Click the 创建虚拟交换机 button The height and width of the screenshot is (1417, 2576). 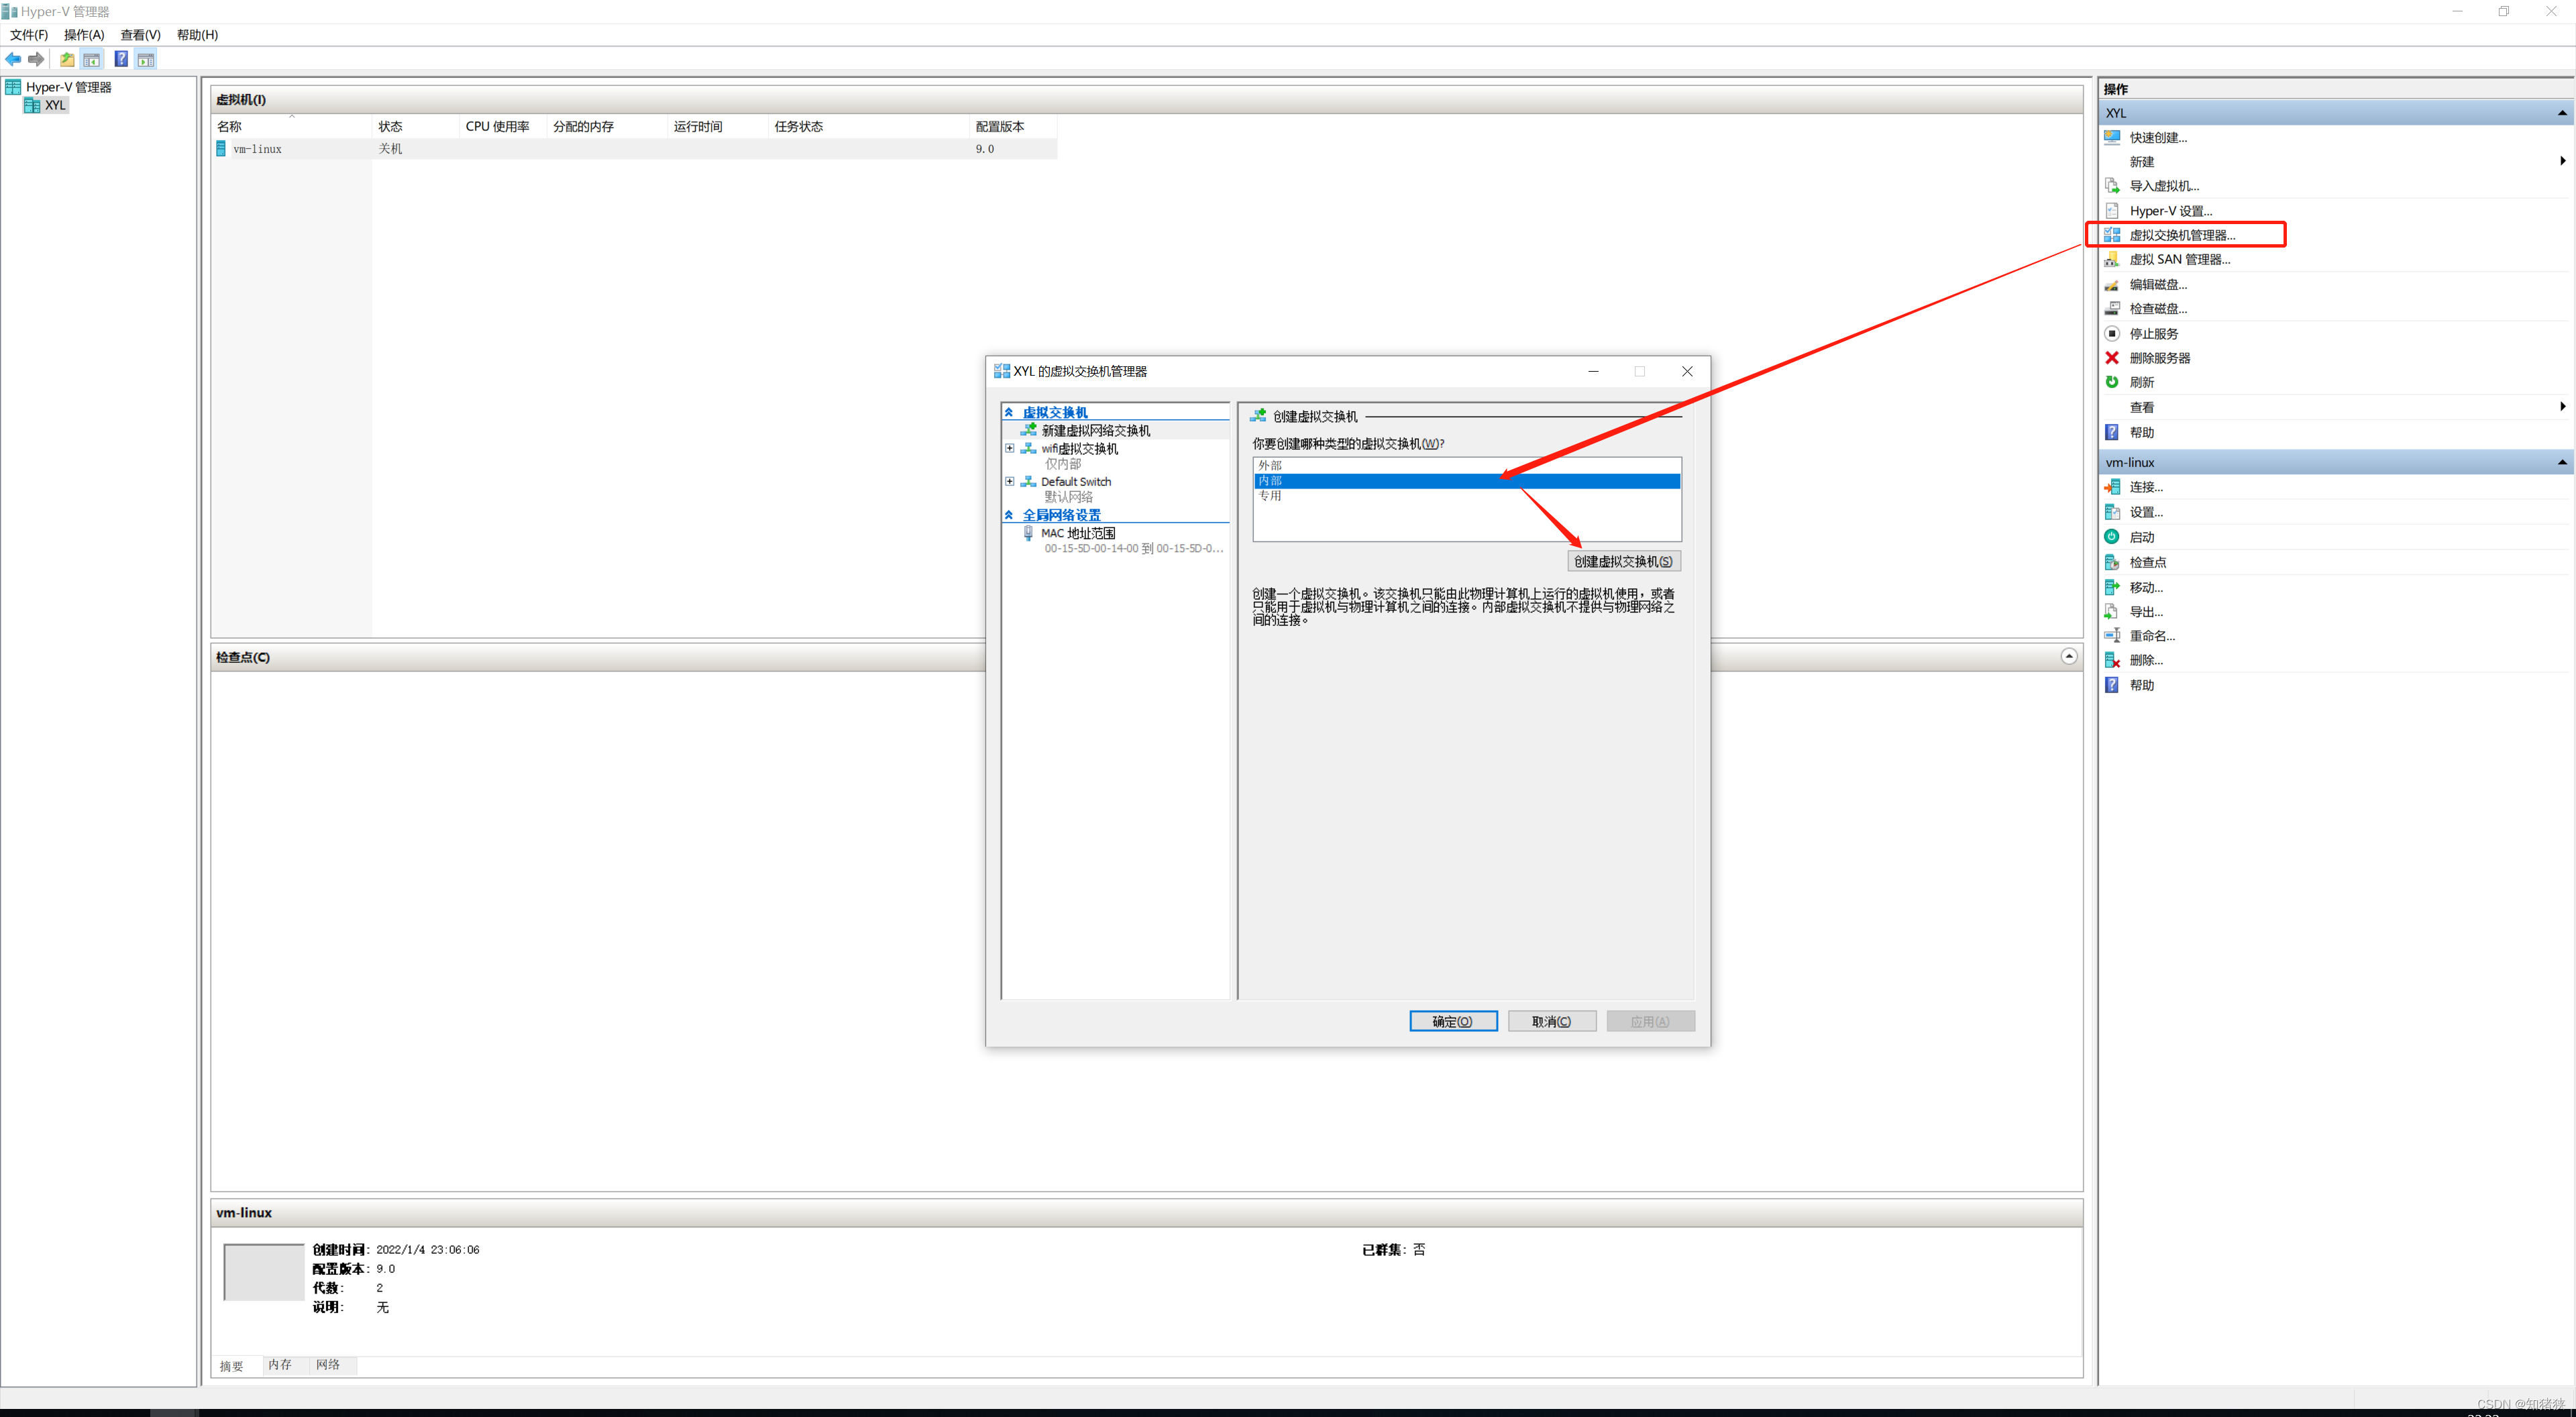tap(1622, 561)
